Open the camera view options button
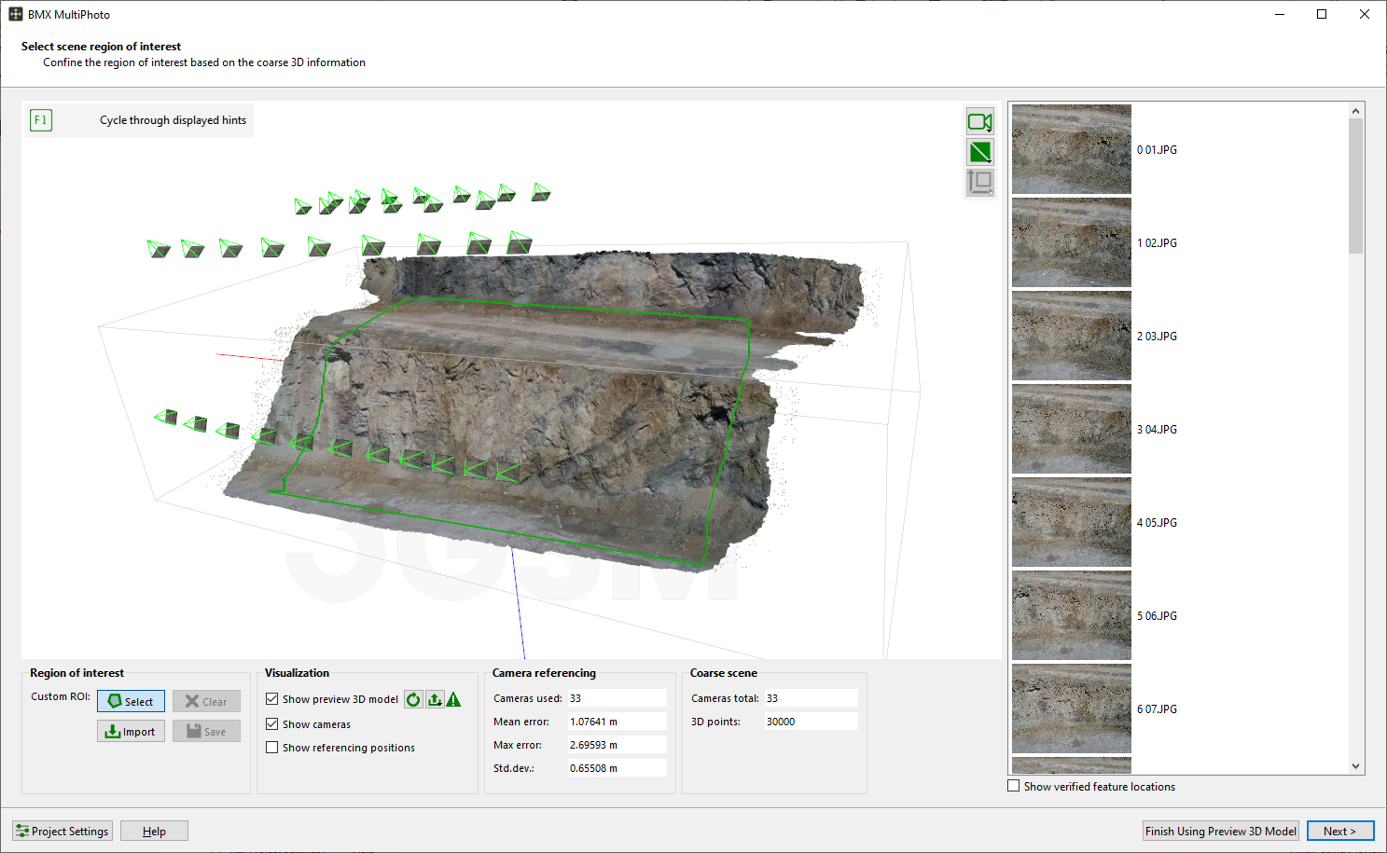Image resolution: width=1387 pixels, height=853 pixels. point(980,122)
